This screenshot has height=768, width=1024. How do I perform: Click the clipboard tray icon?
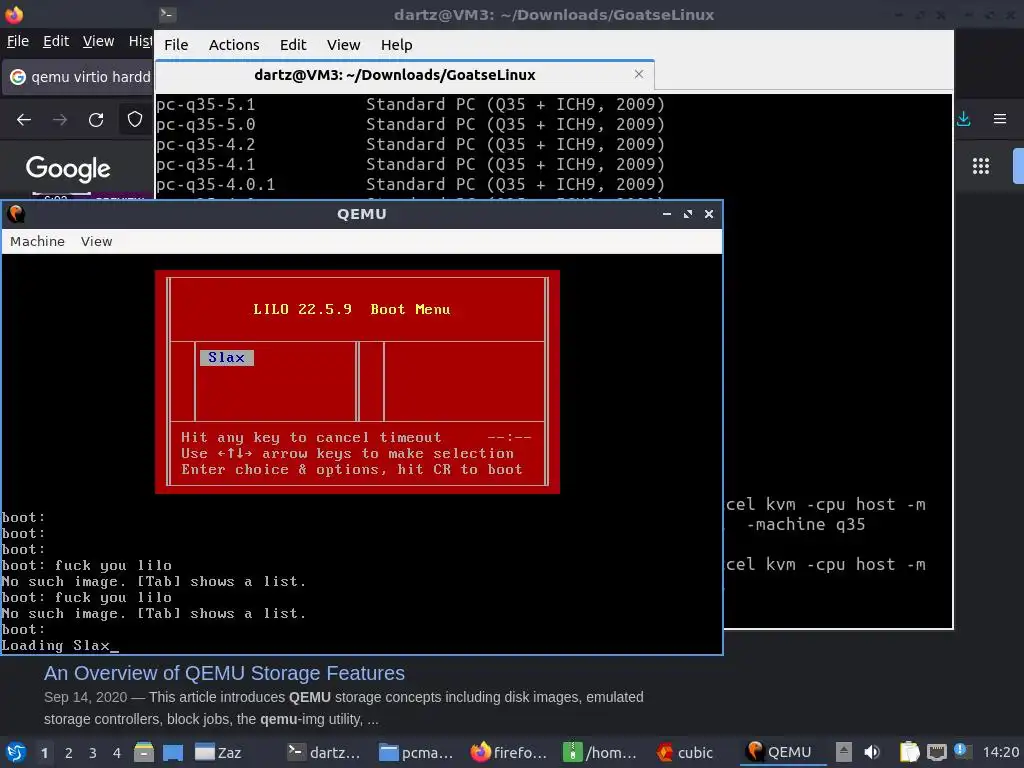[908, 752]
